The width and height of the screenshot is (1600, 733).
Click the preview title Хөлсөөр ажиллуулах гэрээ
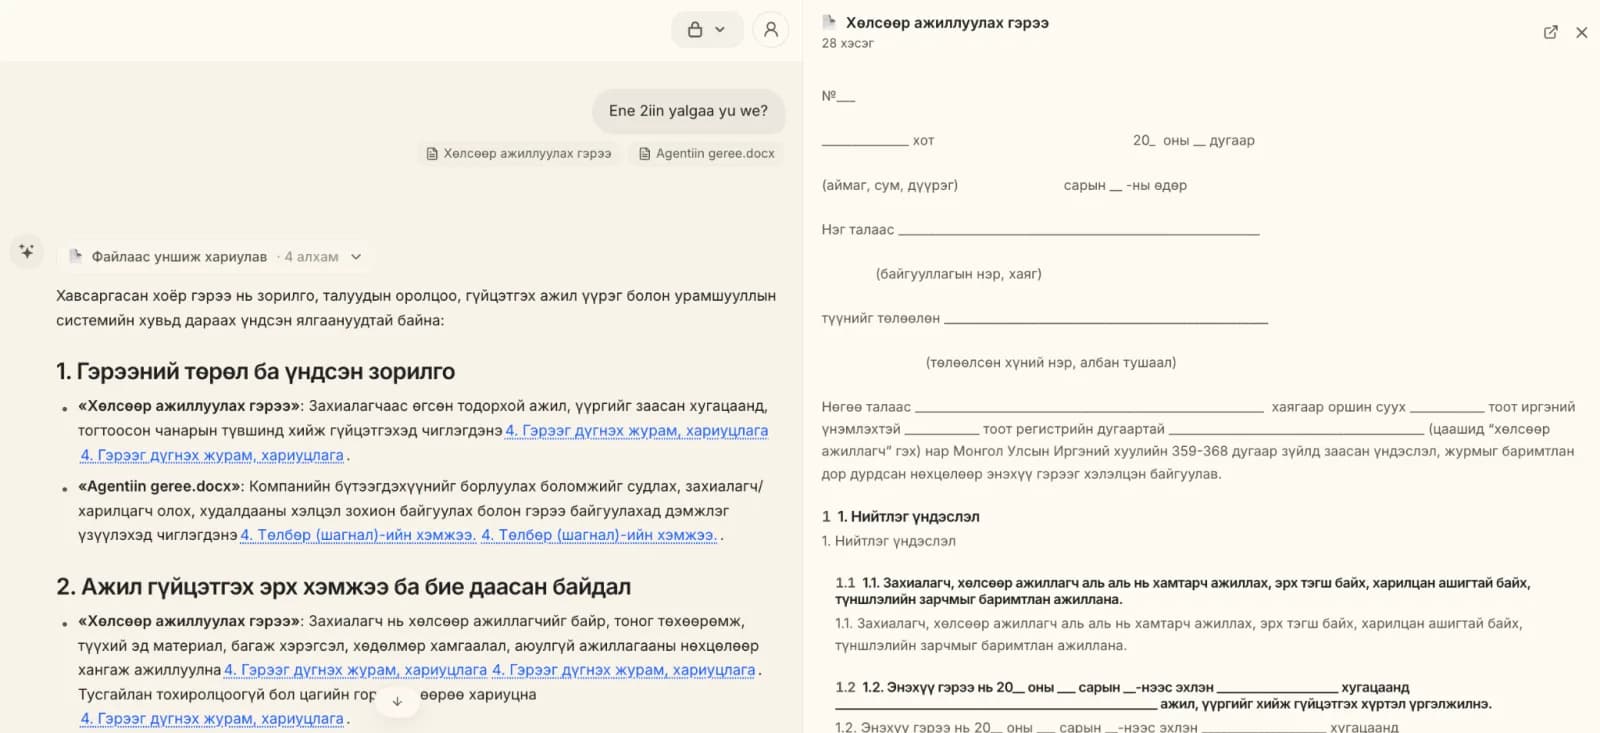point(947,22)
